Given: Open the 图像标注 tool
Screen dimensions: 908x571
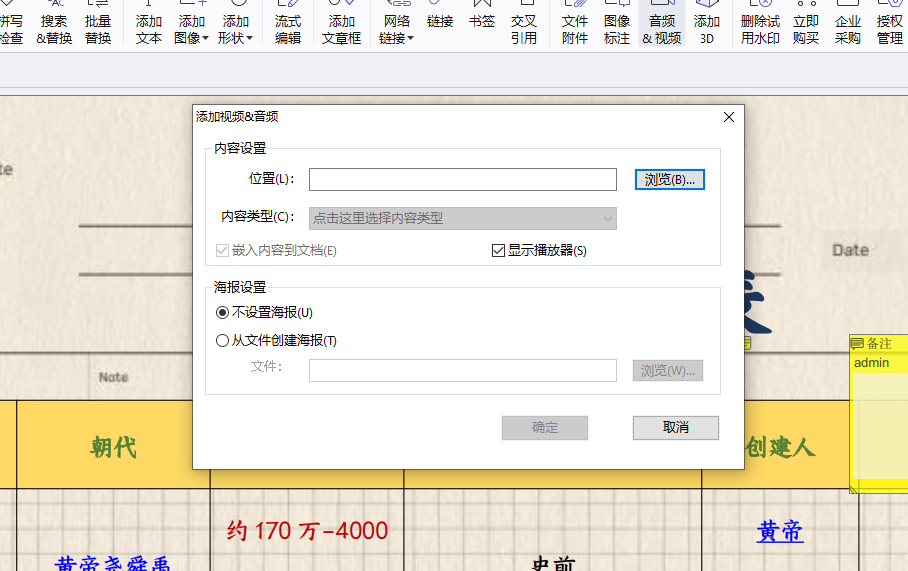Looking at the screenshot, I should pyautogui.click(x=617, y=22).
